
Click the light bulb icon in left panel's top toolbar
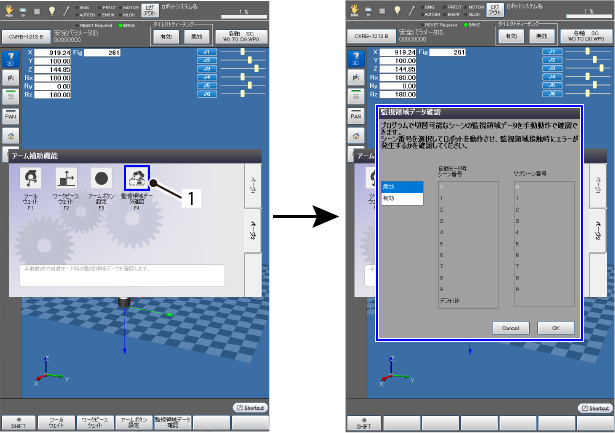tap(52, 11)
